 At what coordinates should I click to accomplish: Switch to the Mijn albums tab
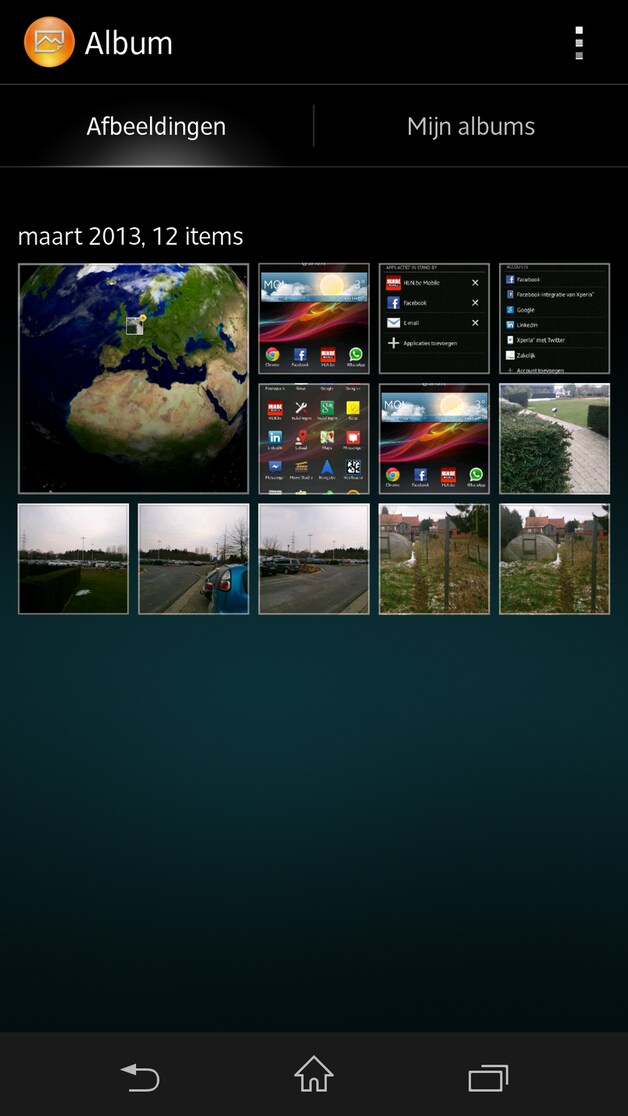pos(471,126)
